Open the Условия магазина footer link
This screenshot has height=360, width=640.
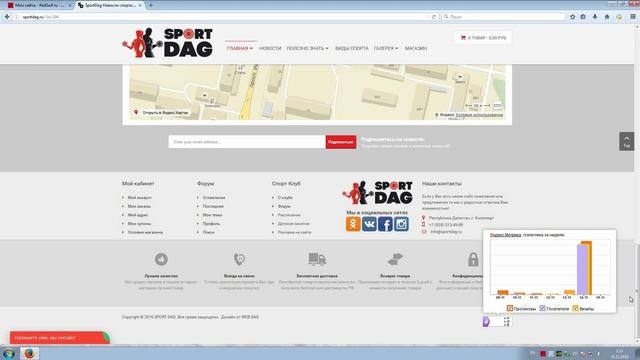click(145, 232)
